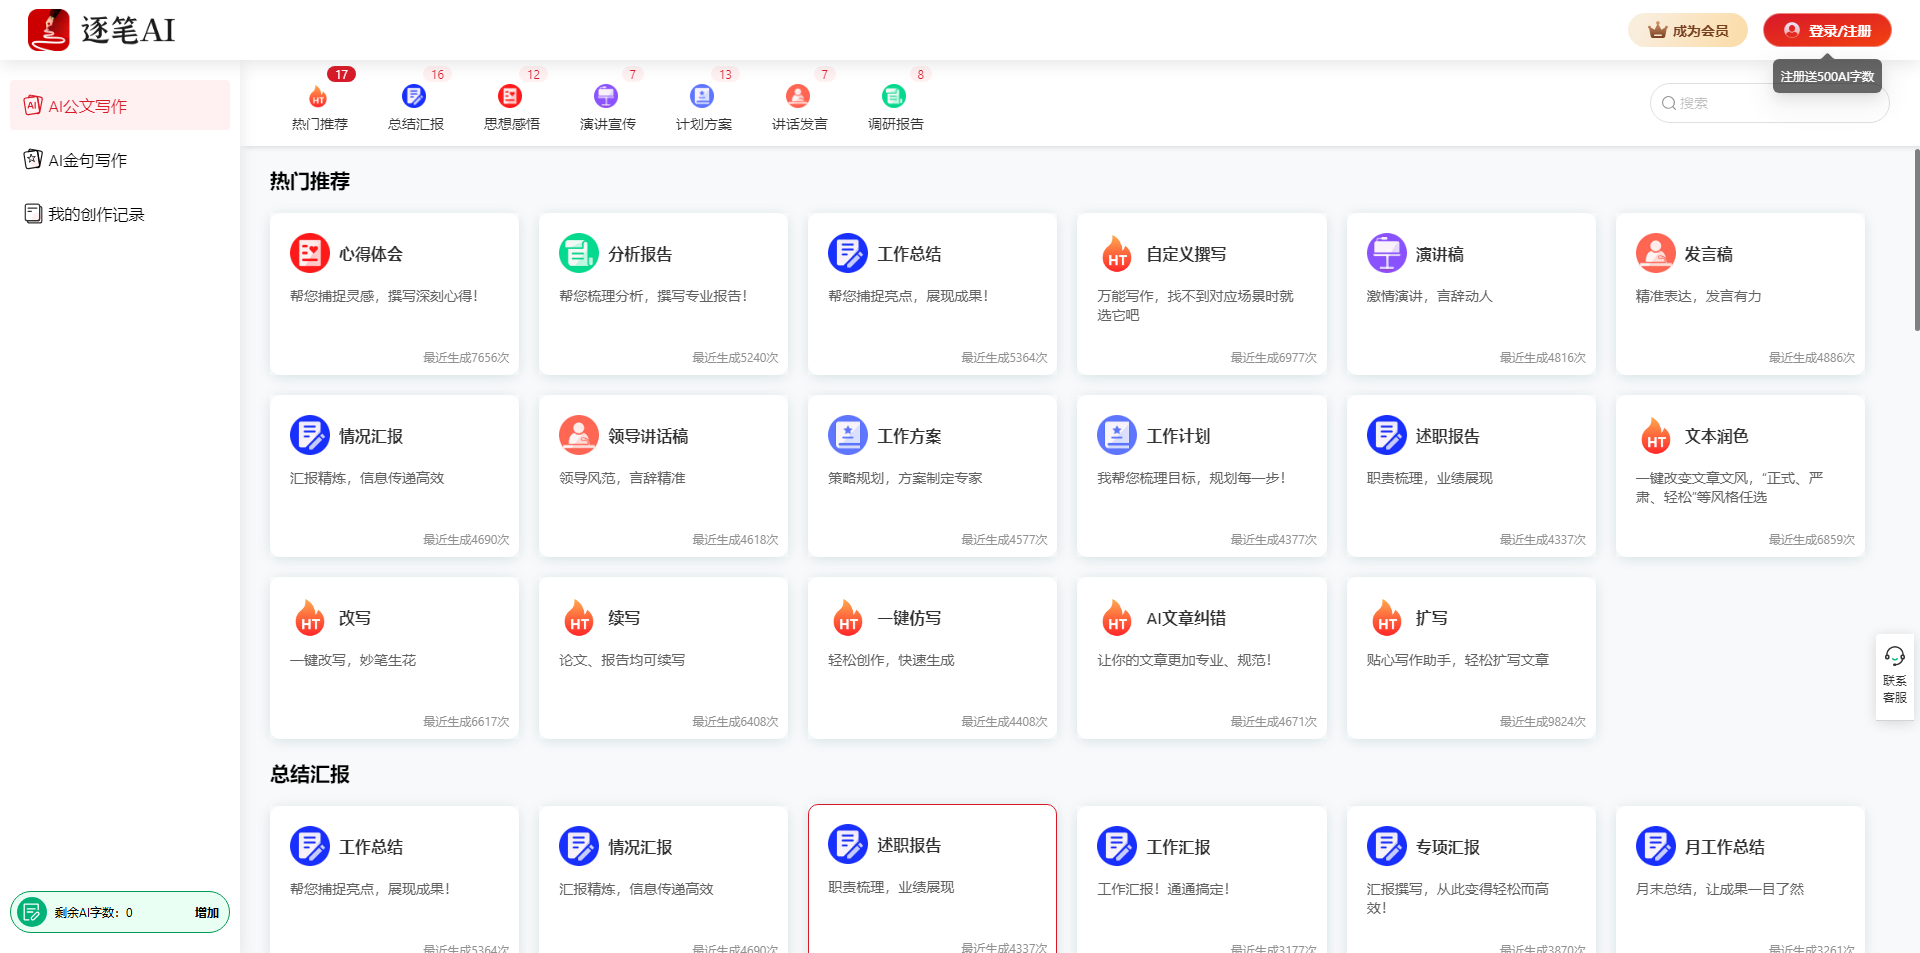Click the 注册送500AI字数 tooltip
The image size is (1920, 953).
[1827, 76]
